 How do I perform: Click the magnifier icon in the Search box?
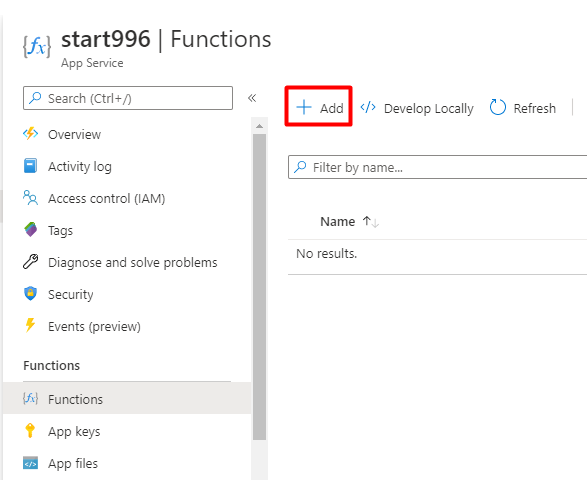coord(35,98)
